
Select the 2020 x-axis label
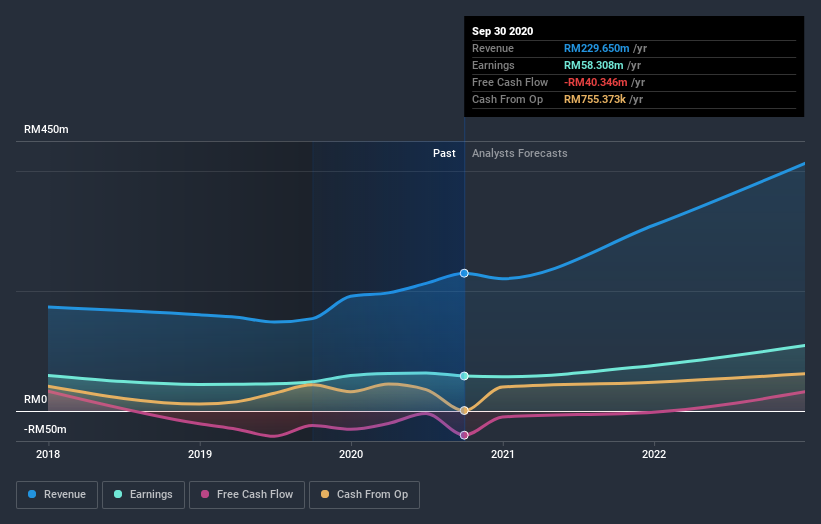coord(351,454)
